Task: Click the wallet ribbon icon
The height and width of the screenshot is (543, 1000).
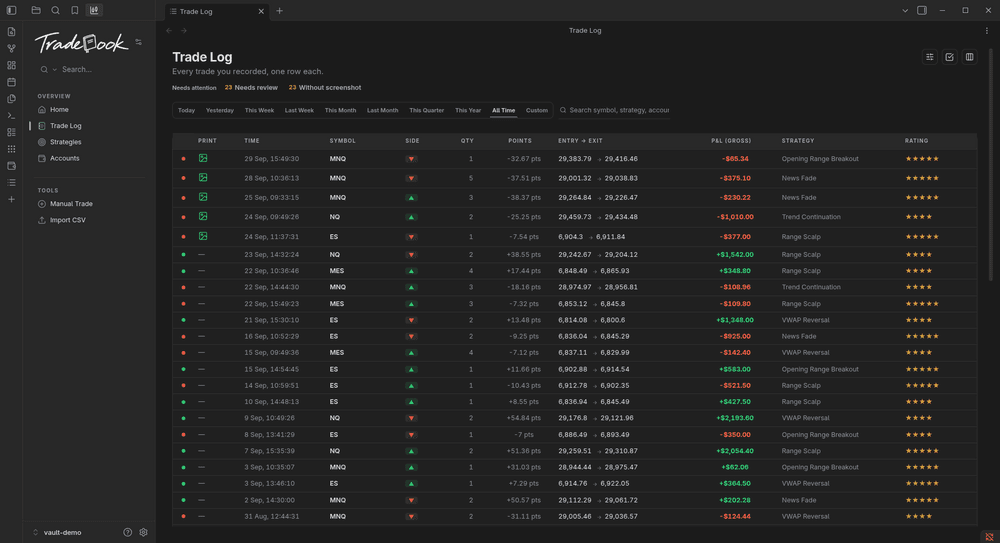Action: (x=11, y=166)
